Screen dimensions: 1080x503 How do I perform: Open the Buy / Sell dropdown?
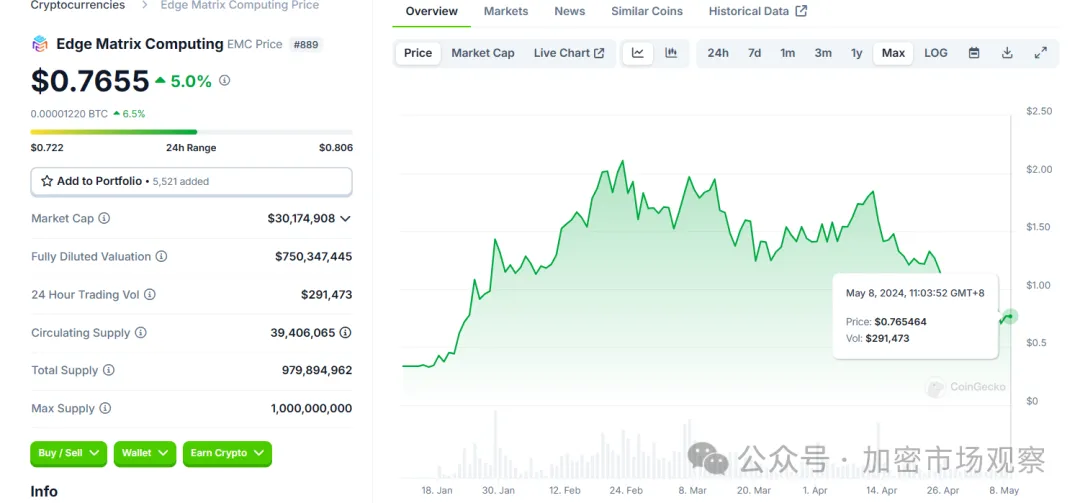click(69, 453)
